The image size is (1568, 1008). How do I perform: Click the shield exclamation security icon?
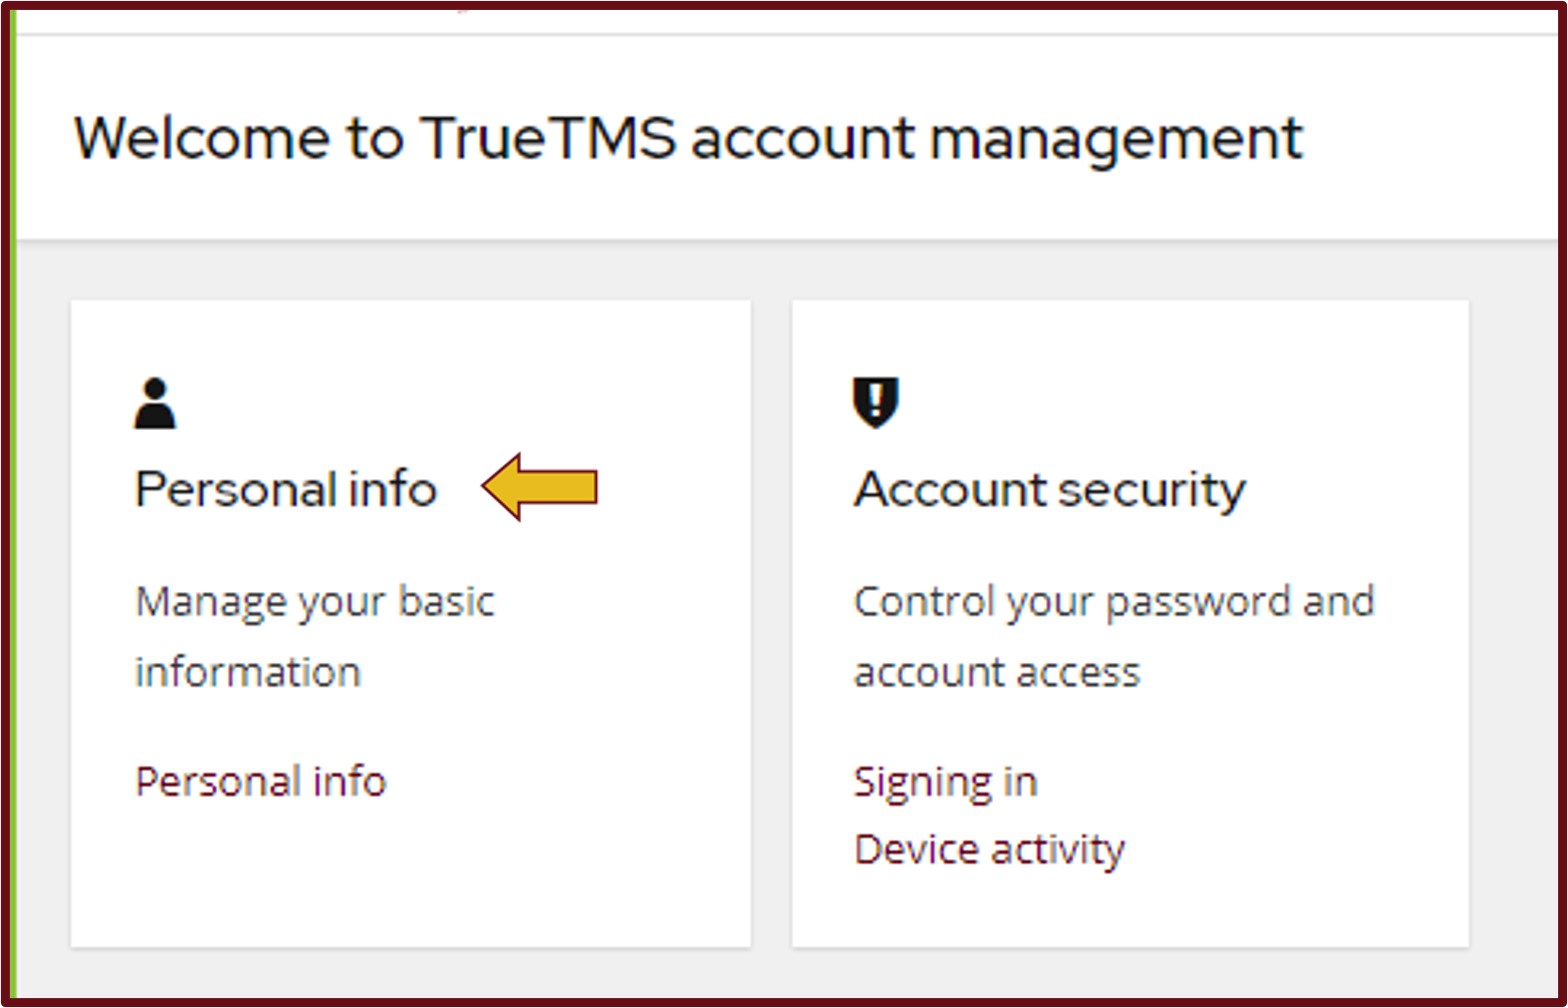(875, 403)
